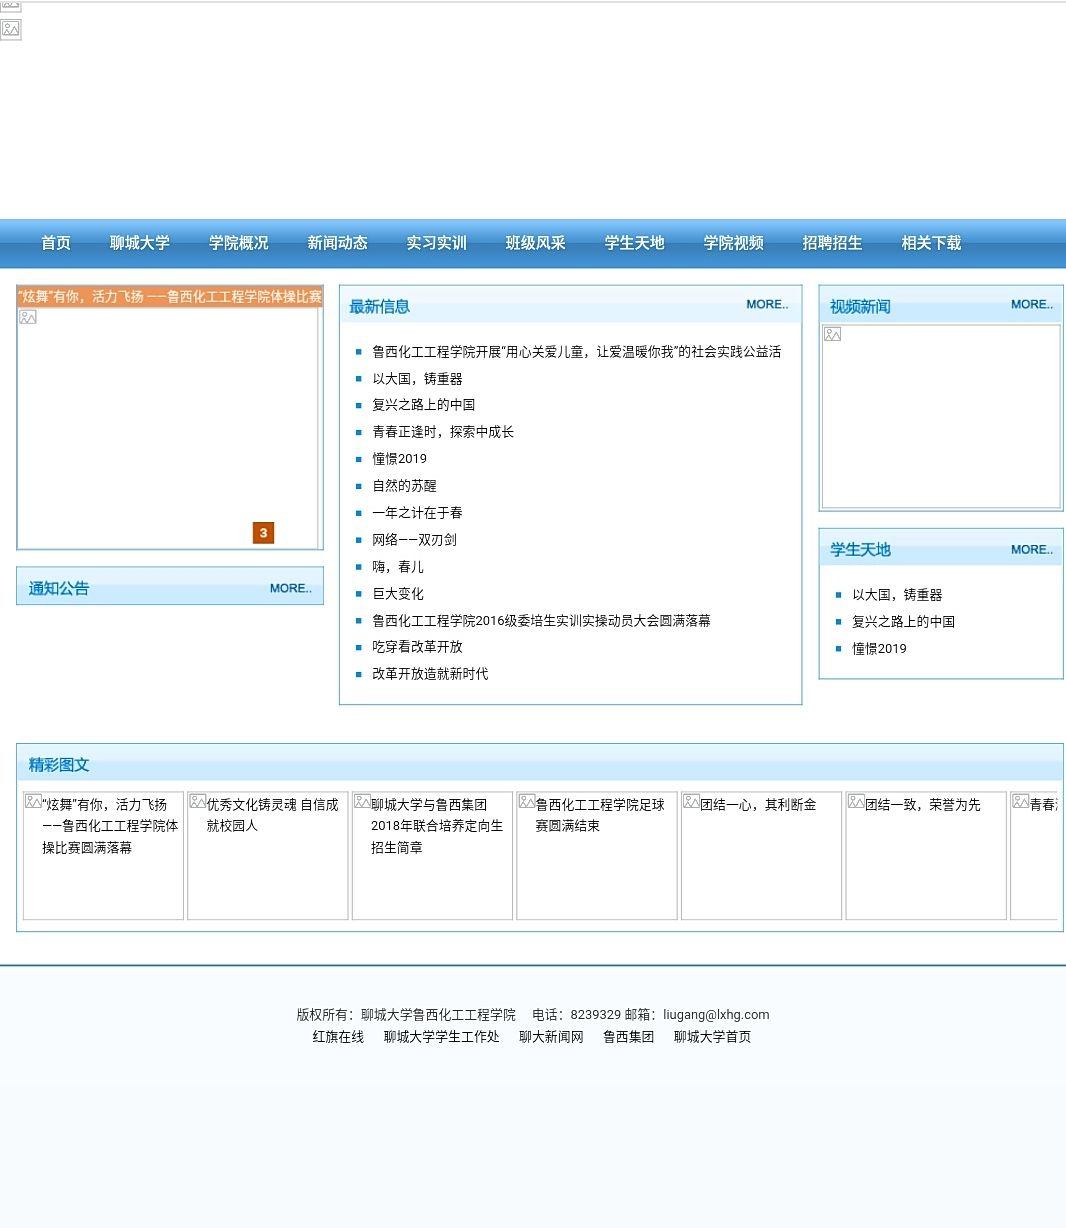Read the 网络——双刃剑 news article
Viewport: 1066px width, 1228px height.
(414, 540)
